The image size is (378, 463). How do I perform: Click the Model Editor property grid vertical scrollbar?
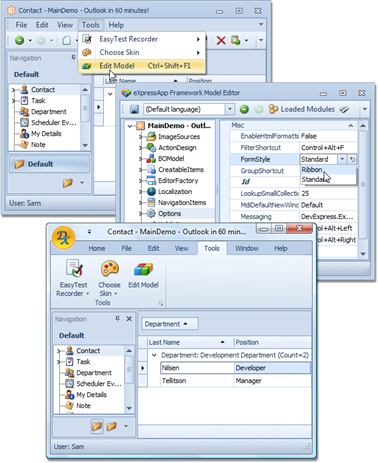pos(363,190)
